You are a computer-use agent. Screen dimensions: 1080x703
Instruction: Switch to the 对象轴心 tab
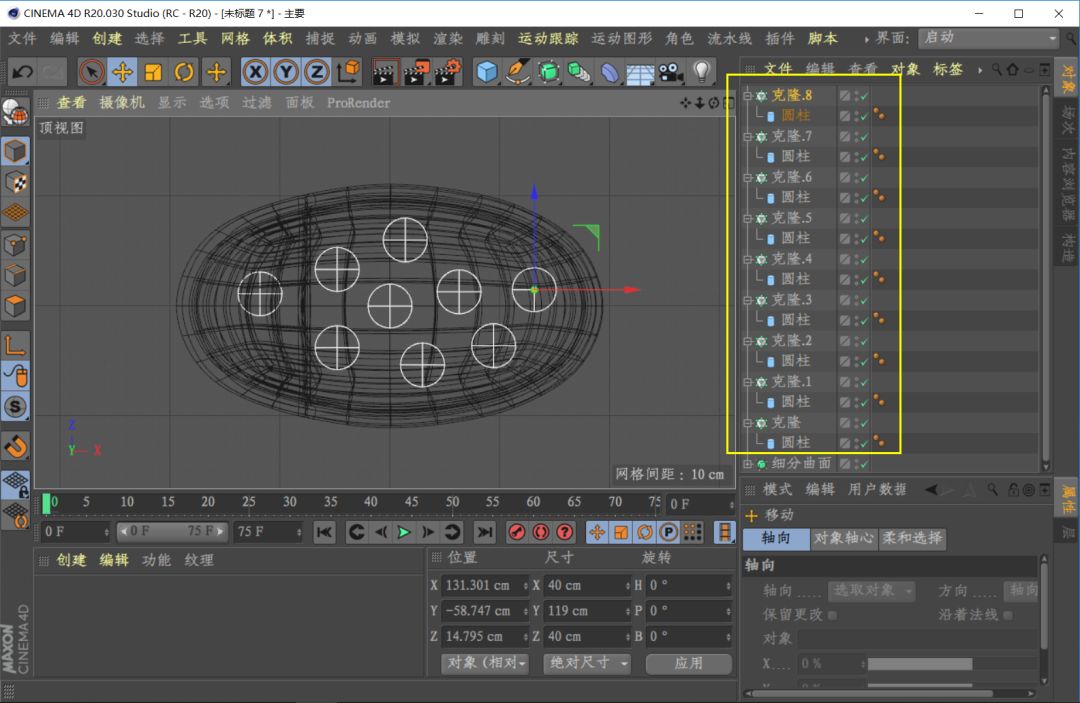pos(843,538)
